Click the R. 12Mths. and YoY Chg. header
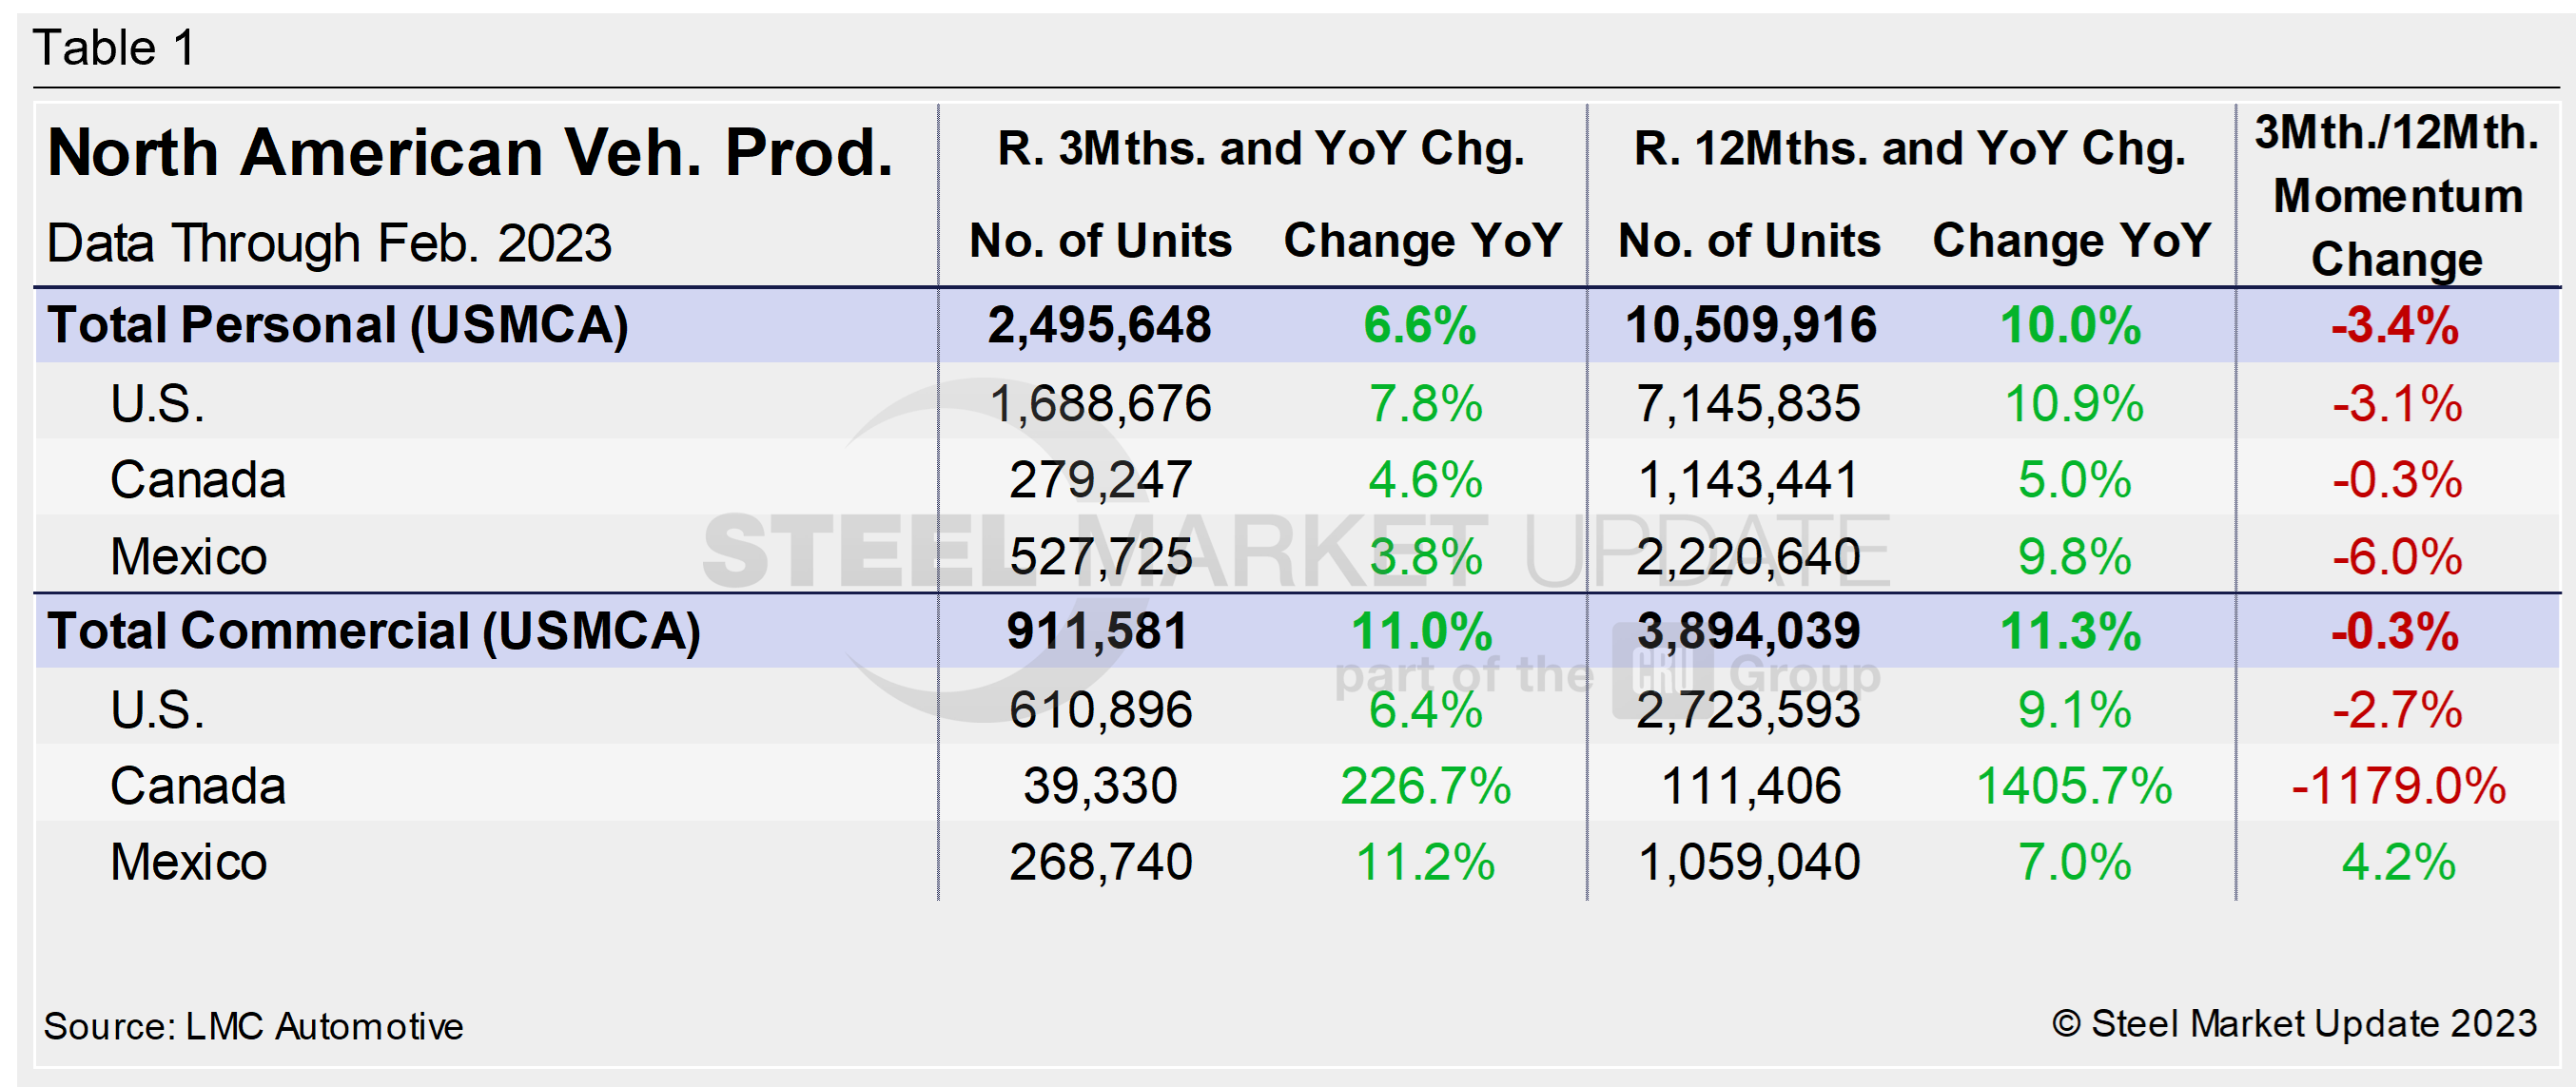 tap(1909, 149)
